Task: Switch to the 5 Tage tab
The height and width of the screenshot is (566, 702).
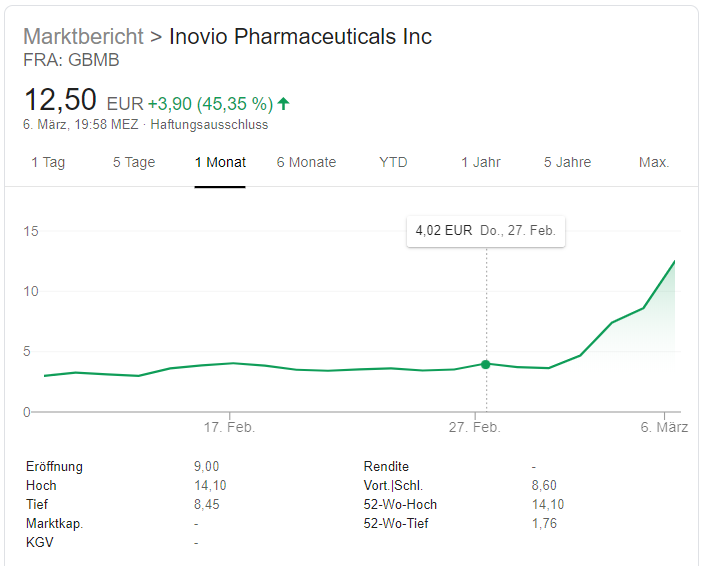Action: [134, 162]
